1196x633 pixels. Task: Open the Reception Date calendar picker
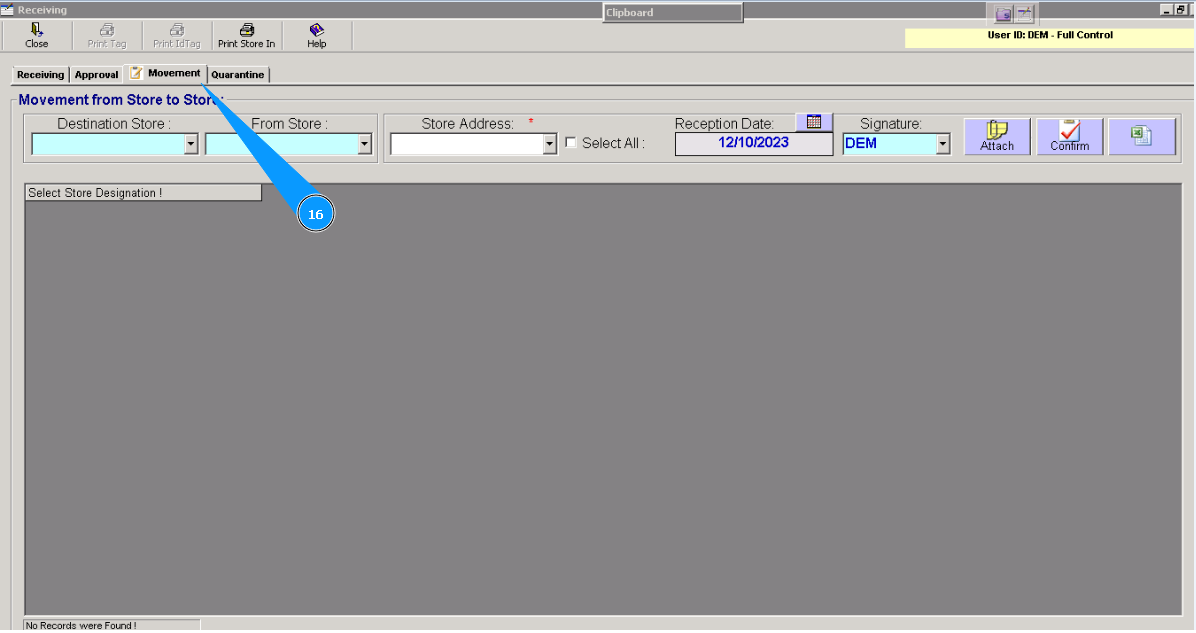pyautogui.click(x=814, y=122)
